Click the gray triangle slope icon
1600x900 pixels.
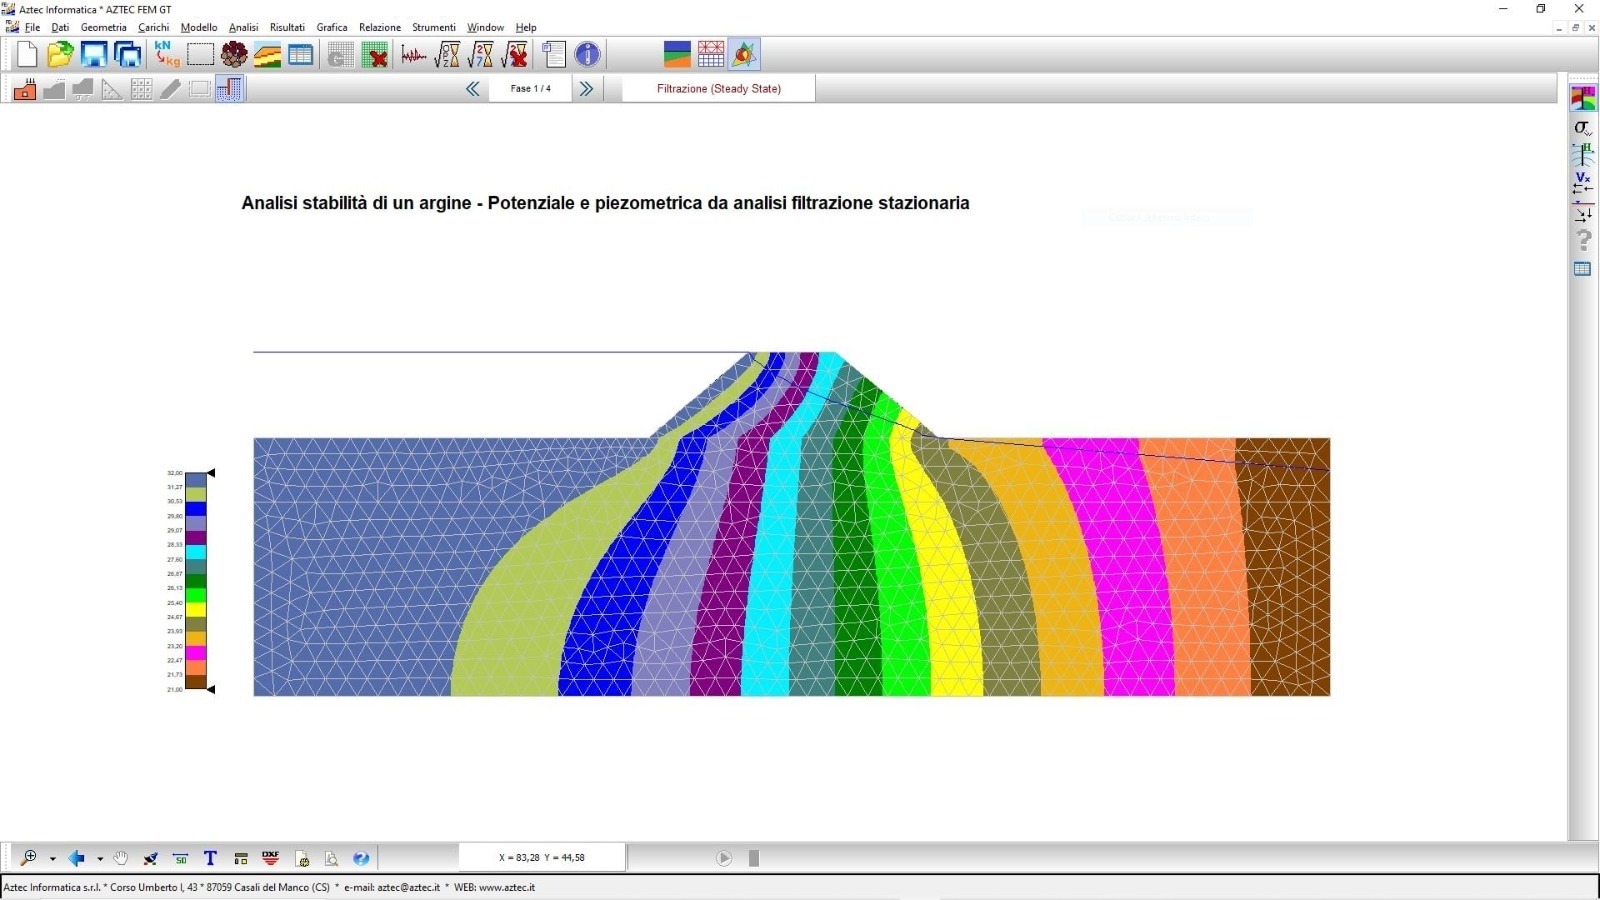click(112, 89)
